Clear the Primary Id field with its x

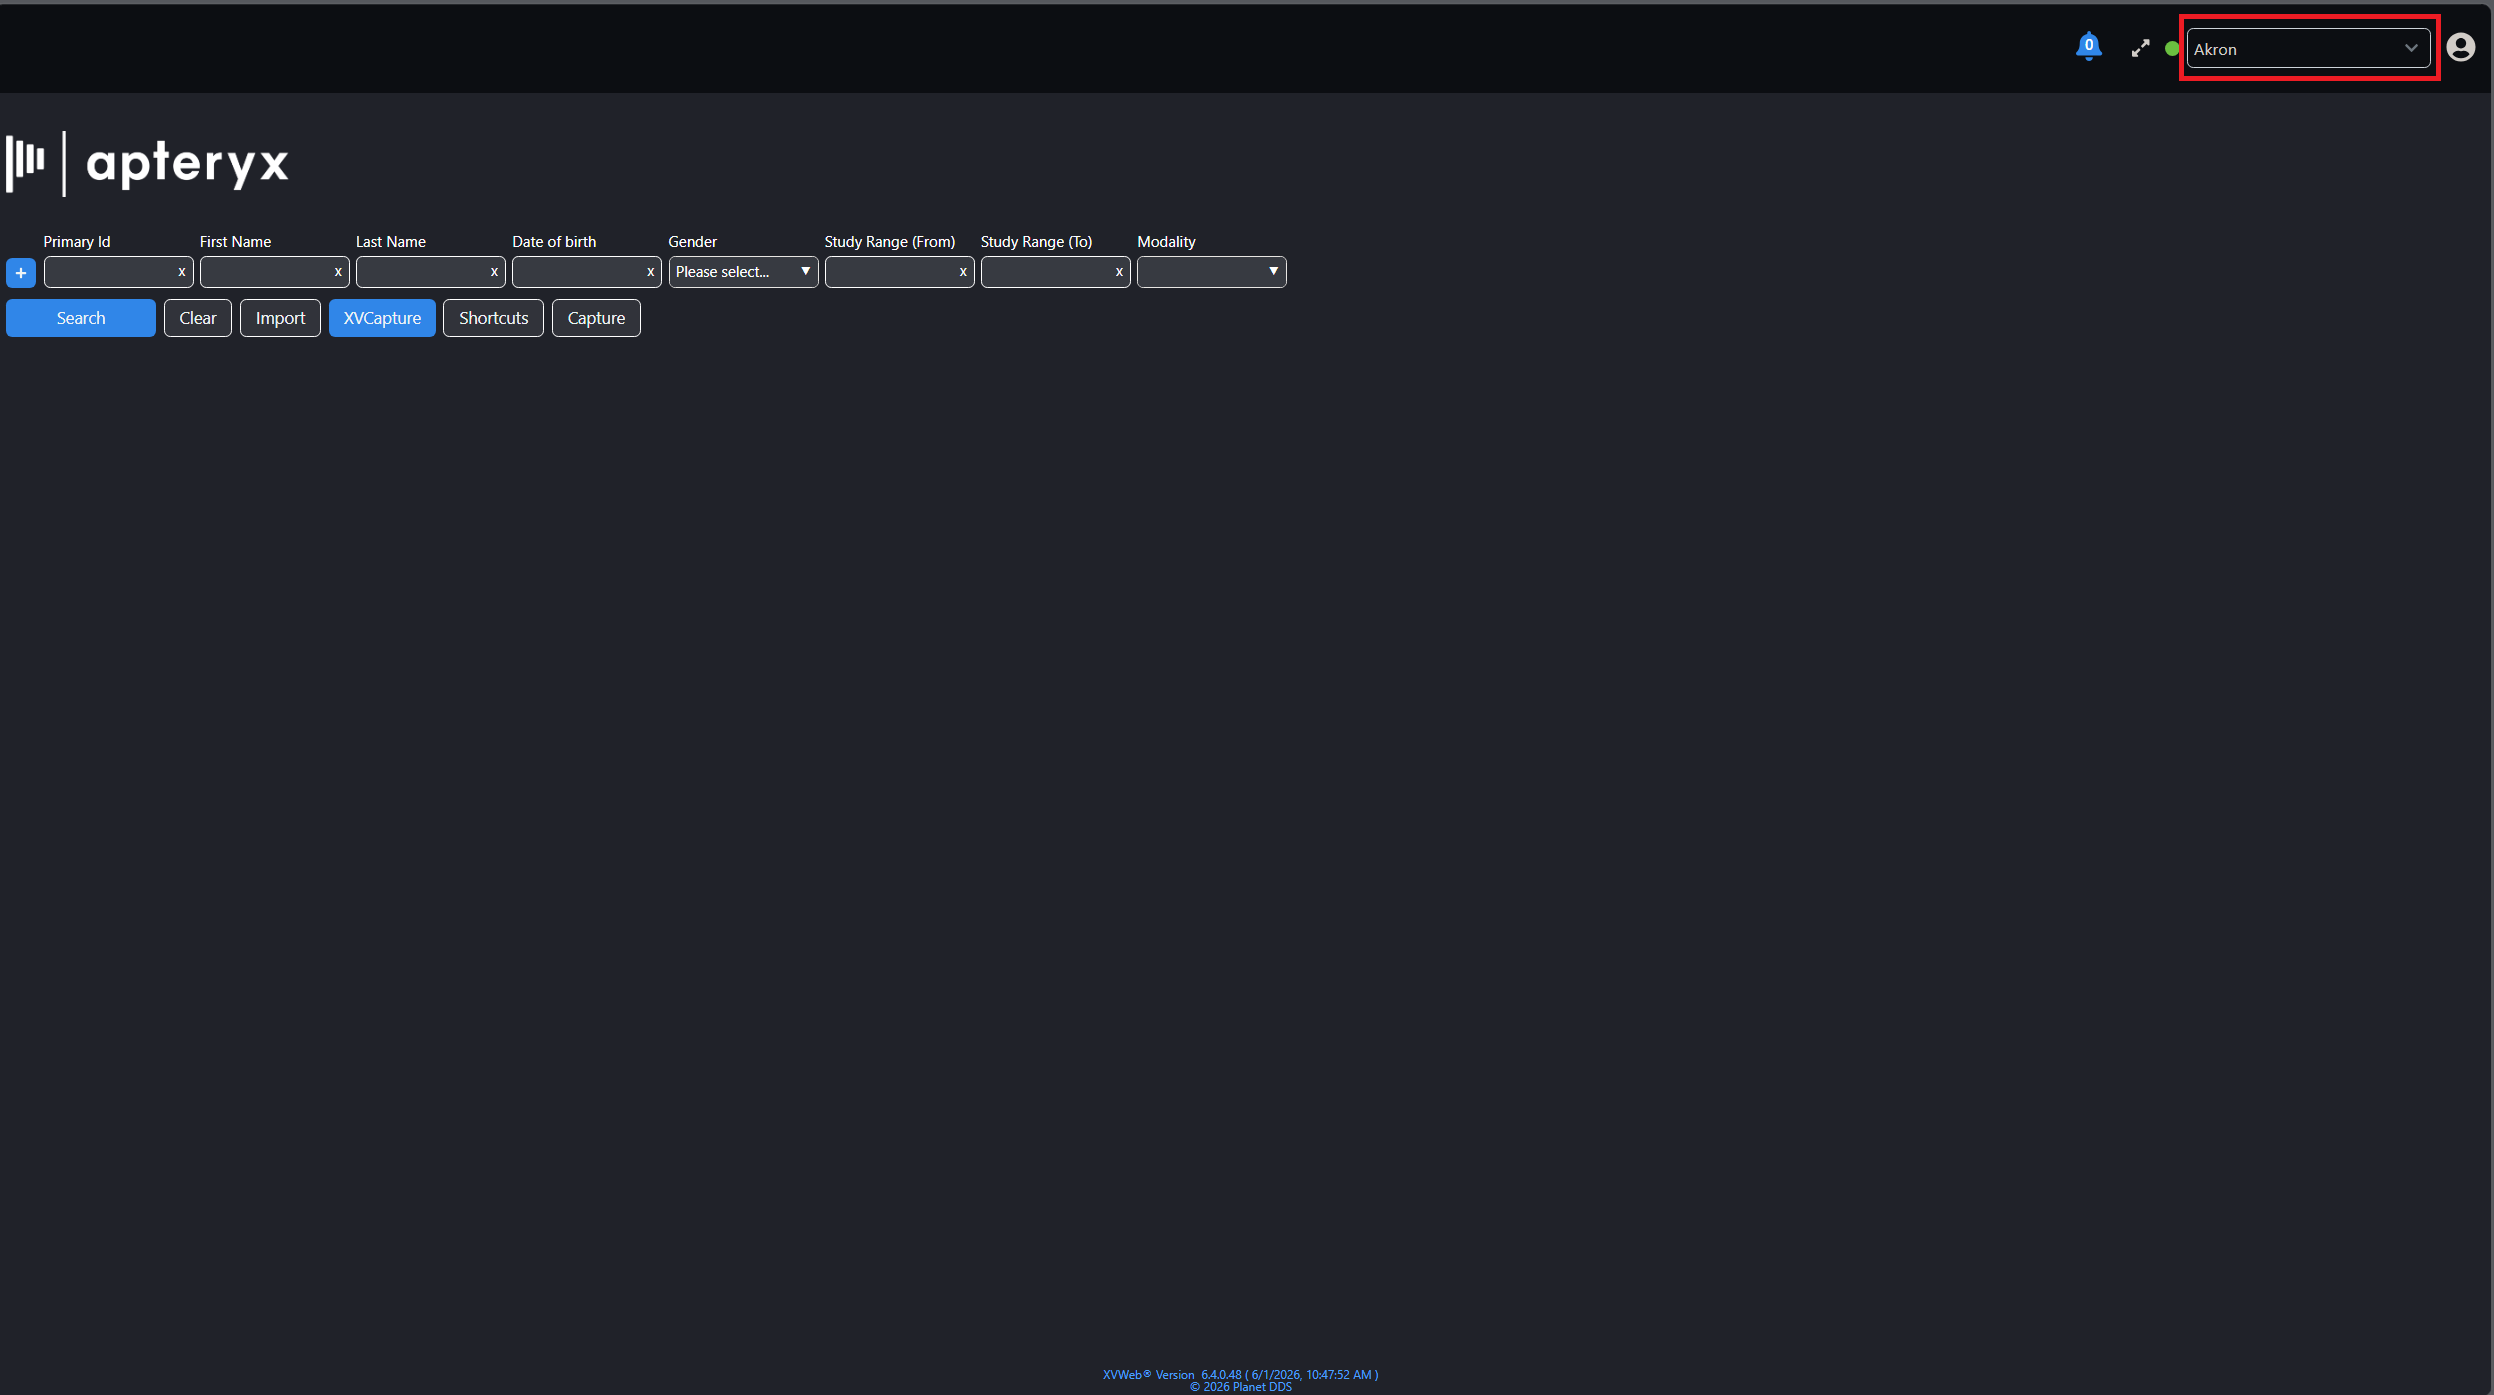pos(182,271)
